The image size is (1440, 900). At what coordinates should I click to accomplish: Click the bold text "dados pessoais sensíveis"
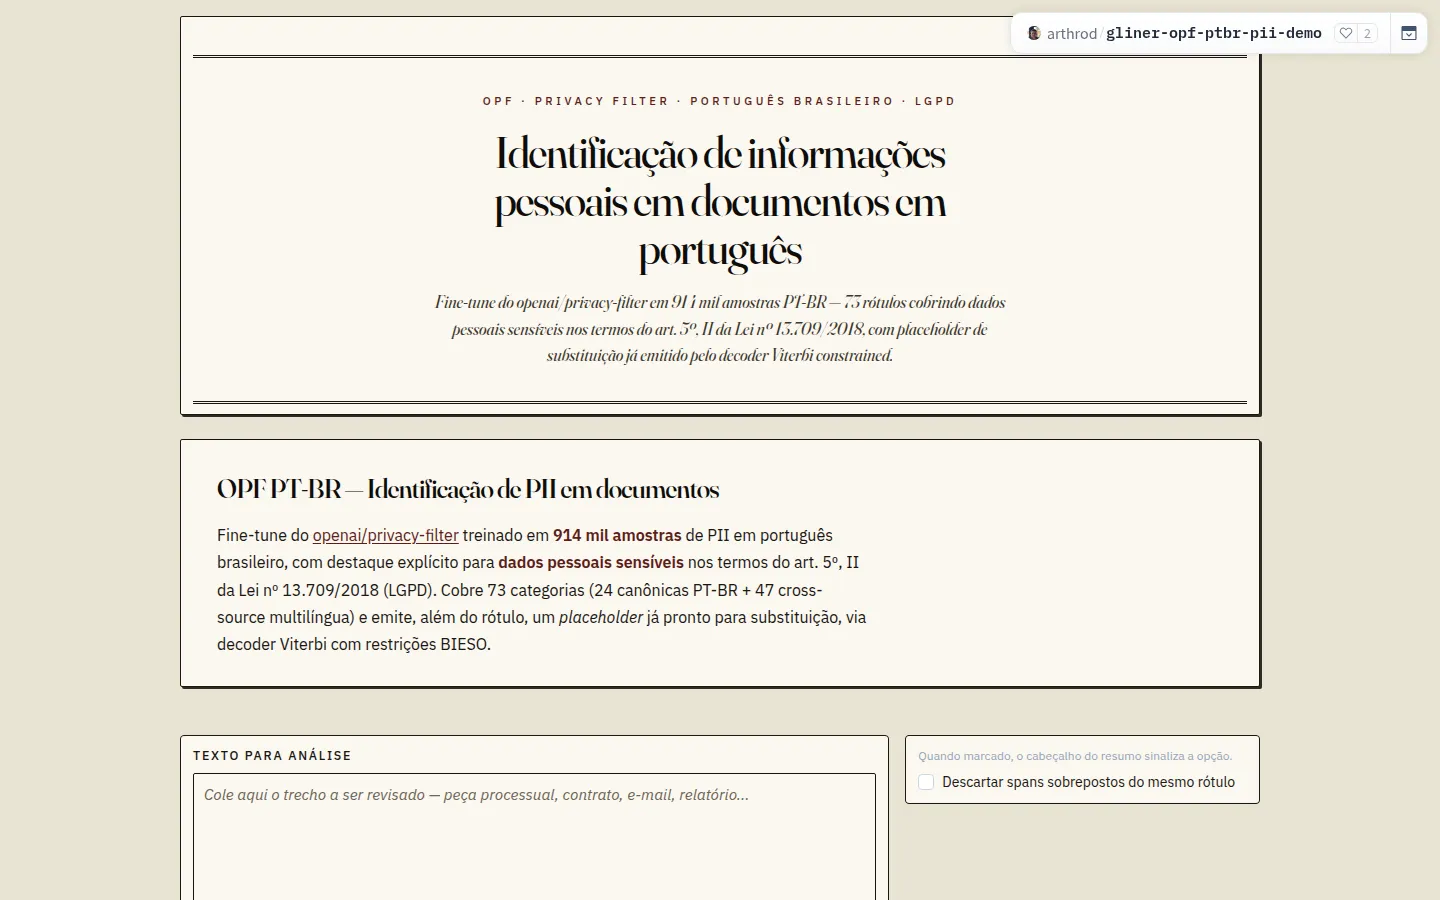point(591,562)
